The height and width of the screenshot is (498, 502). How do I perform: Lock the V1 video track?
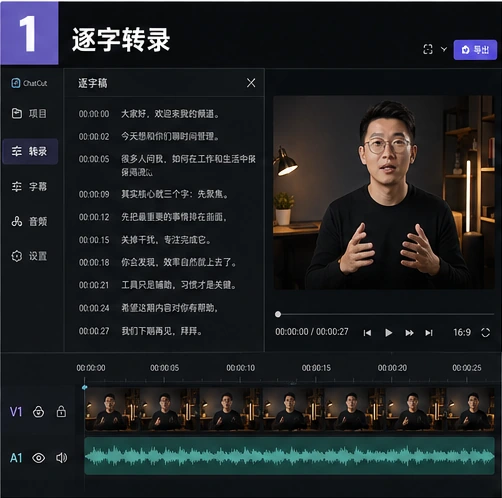61,412
